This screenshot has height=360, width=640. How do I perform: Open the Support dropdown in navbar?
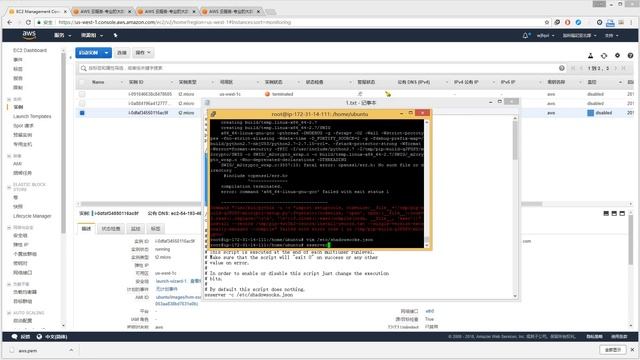point(611,36)
